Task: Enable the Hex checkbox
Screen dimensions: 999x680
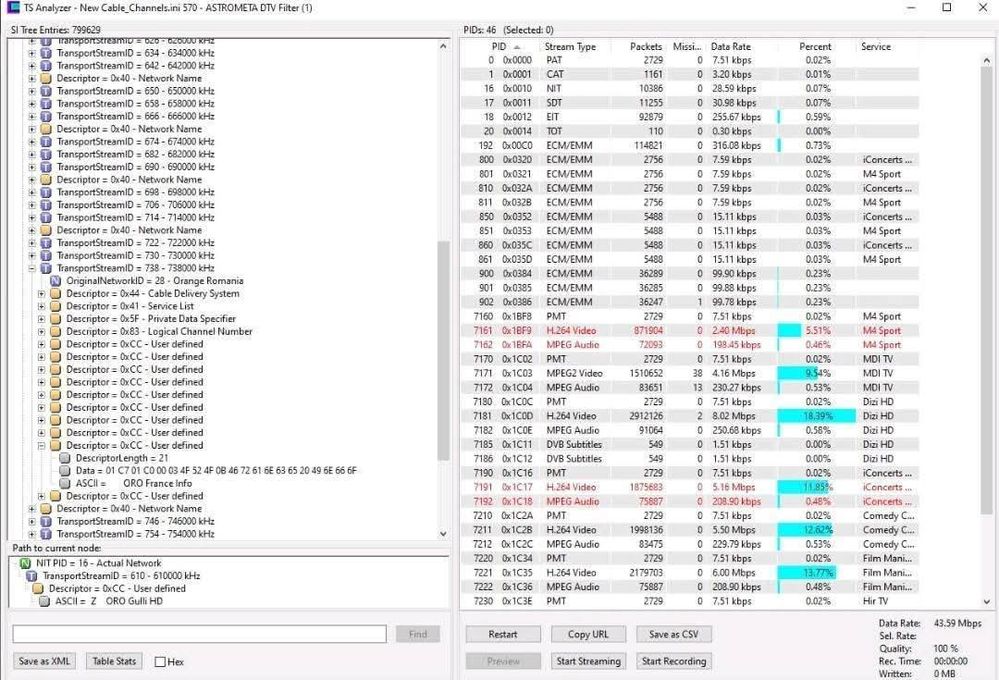Action: (160, 662)
